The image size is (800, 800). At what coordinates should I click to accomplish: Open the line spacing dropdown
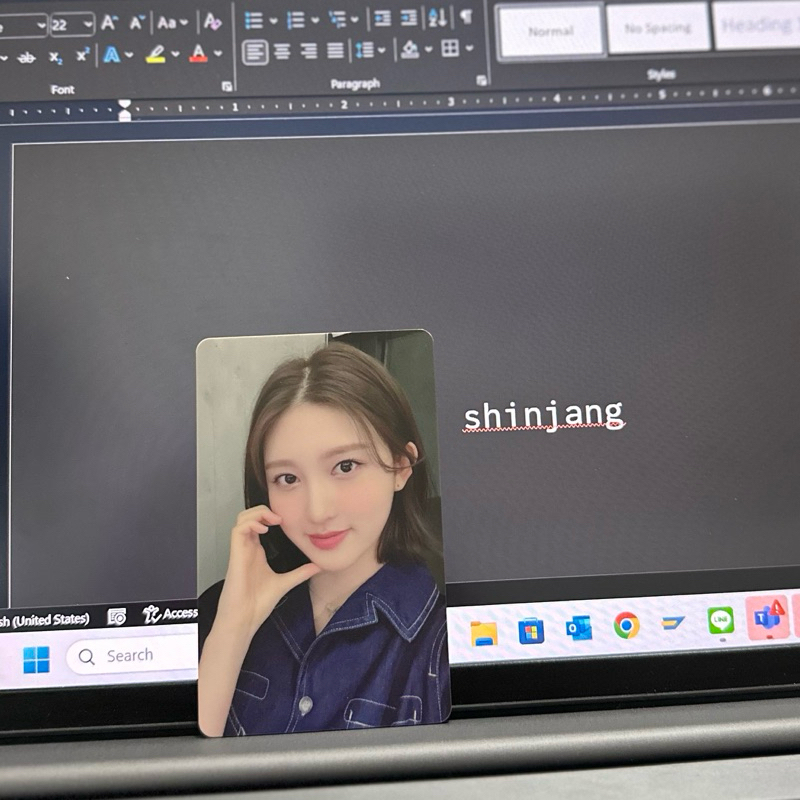tap(383, 50)
